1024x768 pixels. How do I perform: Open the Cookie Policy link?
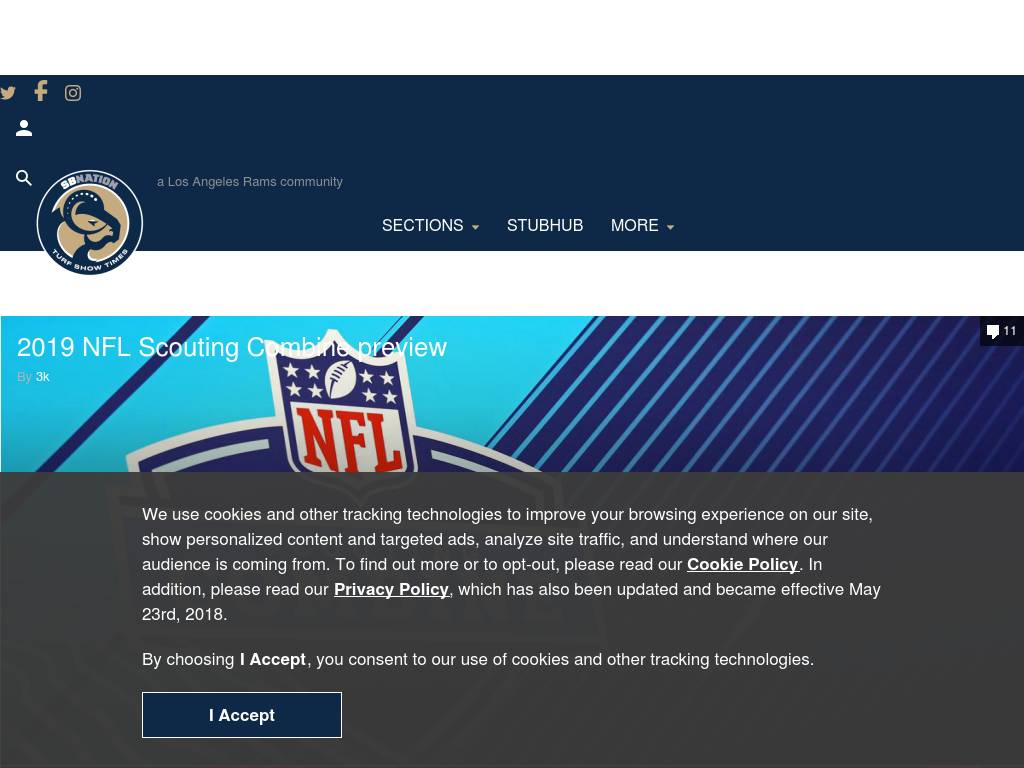pos(742,564)
